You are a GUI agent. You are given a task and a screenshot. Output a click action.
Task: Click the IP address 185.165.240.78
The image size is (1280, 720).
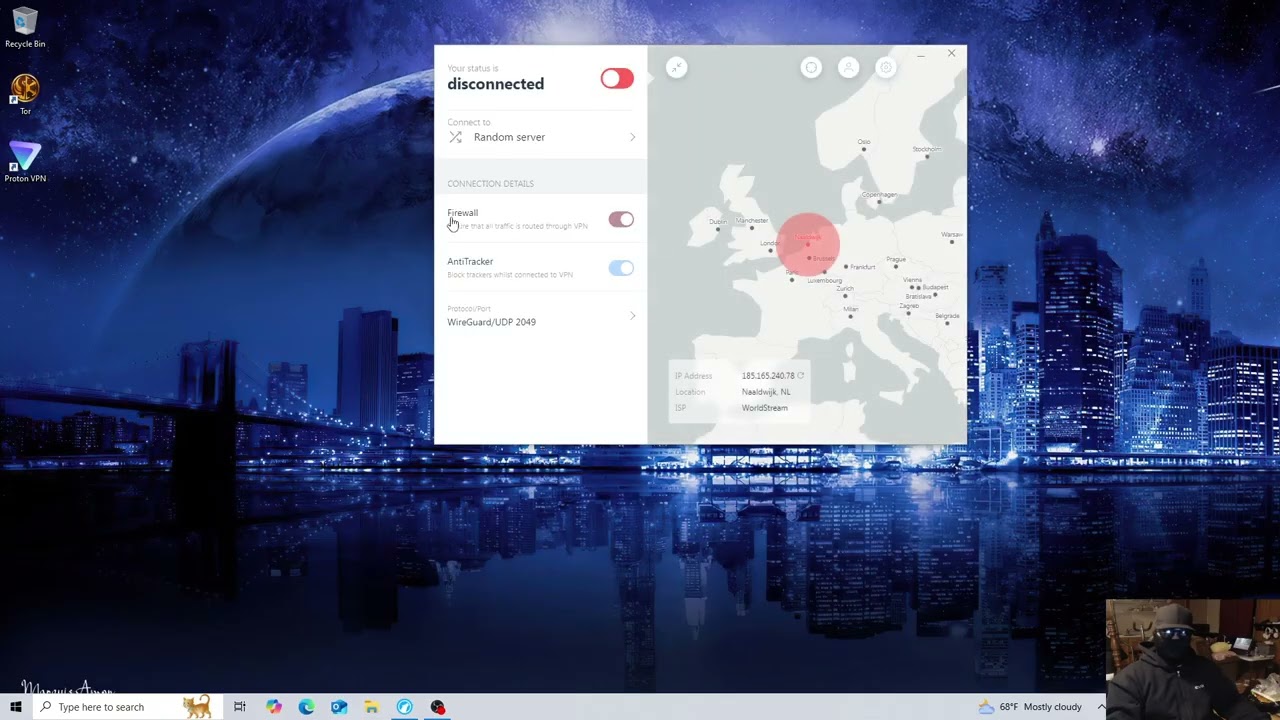768,376
